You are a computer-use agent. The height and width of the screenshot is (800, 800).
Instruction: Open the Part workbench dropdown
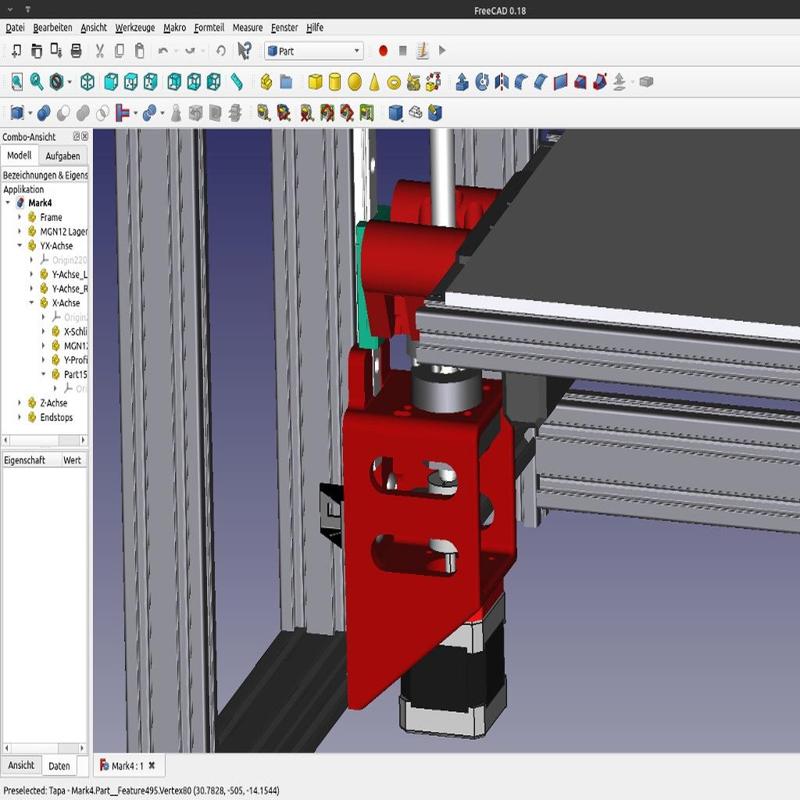313,50
